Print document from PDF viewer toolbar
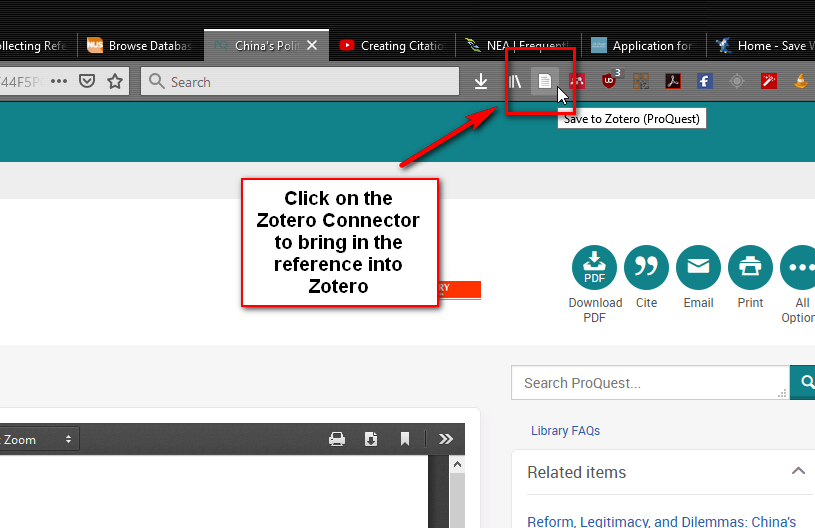Viewport: 815px width, 528px height. (x=337, y=439)
